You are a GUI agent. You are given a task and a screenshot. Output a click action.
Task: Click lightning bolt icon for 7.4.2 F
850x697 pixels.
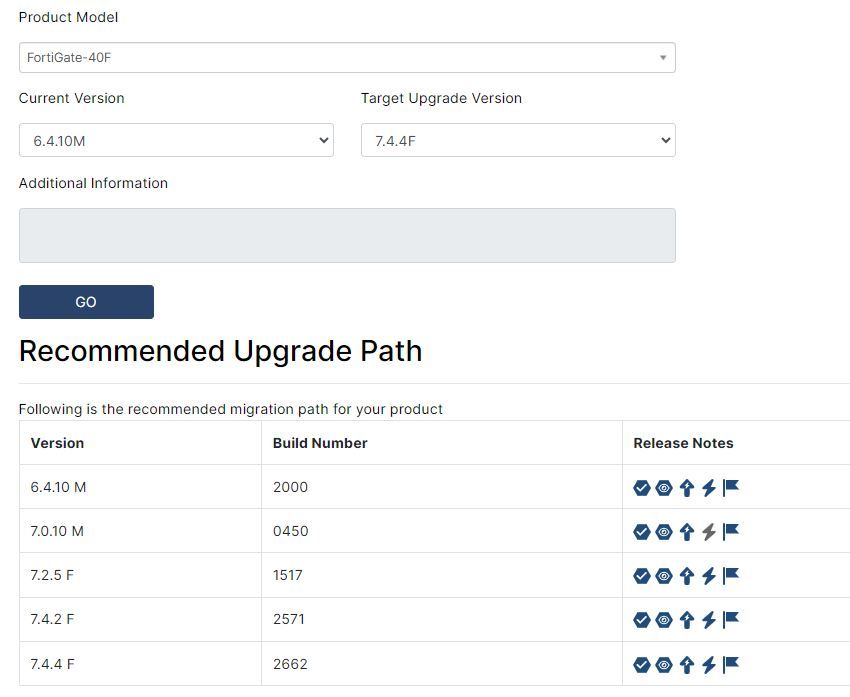pos(709,620)
